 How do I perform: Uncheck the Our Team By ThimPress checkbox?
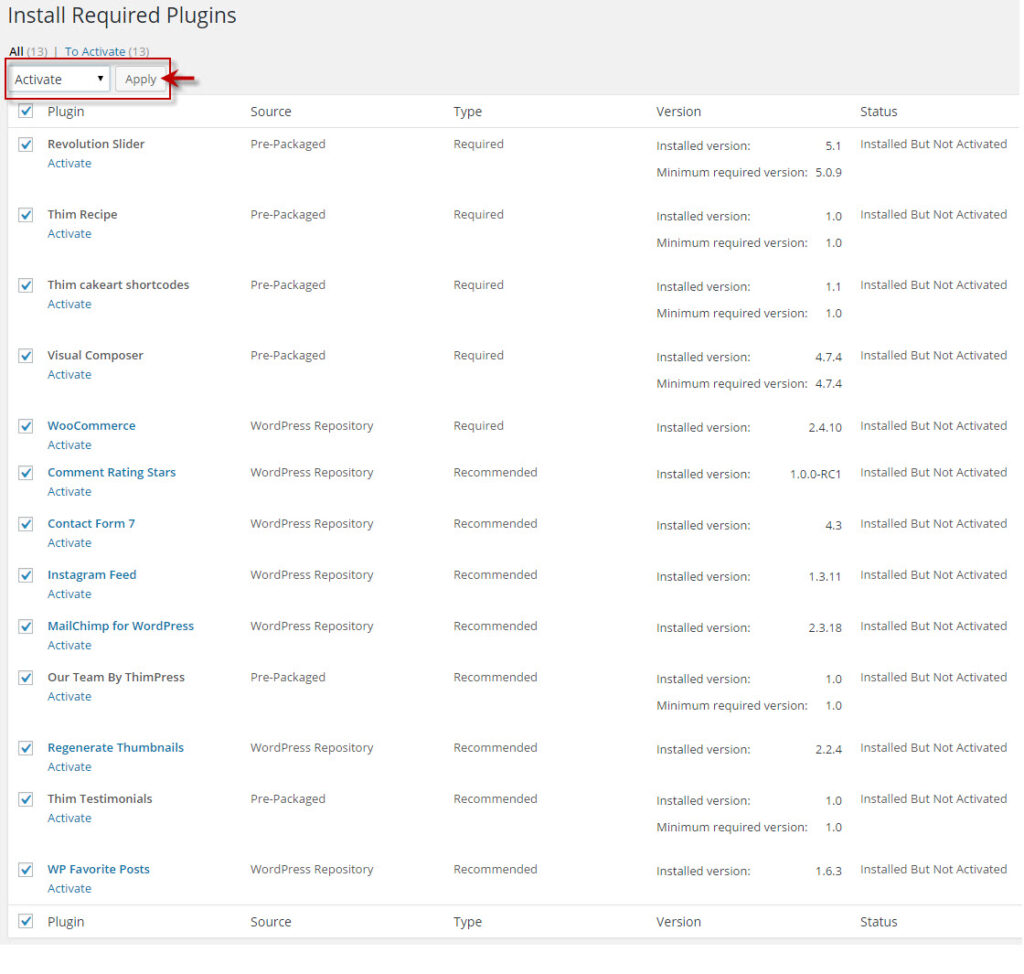25,678
